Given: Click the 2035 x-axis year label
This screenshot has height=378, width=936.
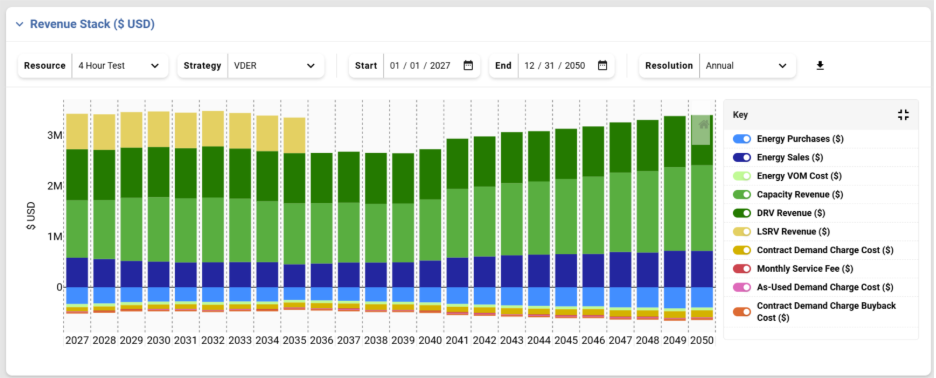Looking at the screenshot, I should 294,340.
